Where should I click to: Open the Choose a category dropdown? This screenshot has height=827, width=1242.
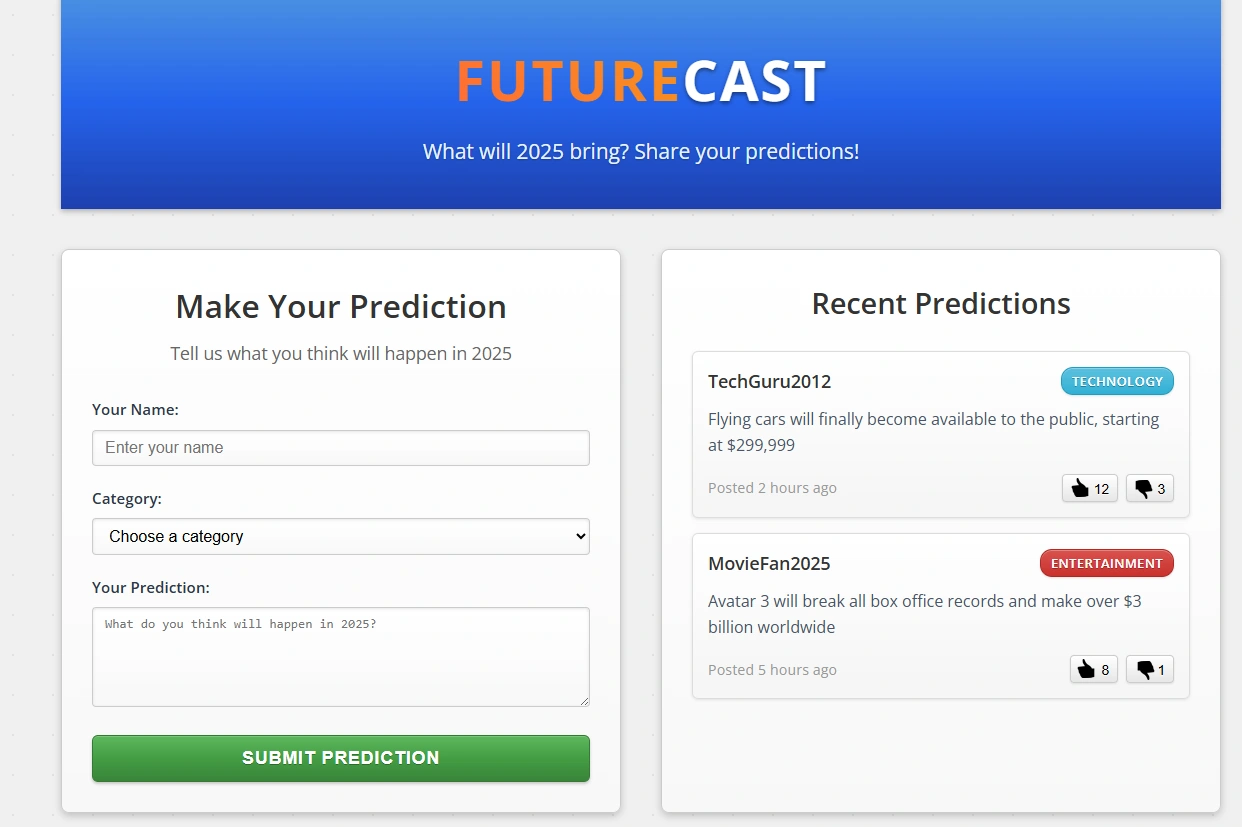click(x=340, y=536)
